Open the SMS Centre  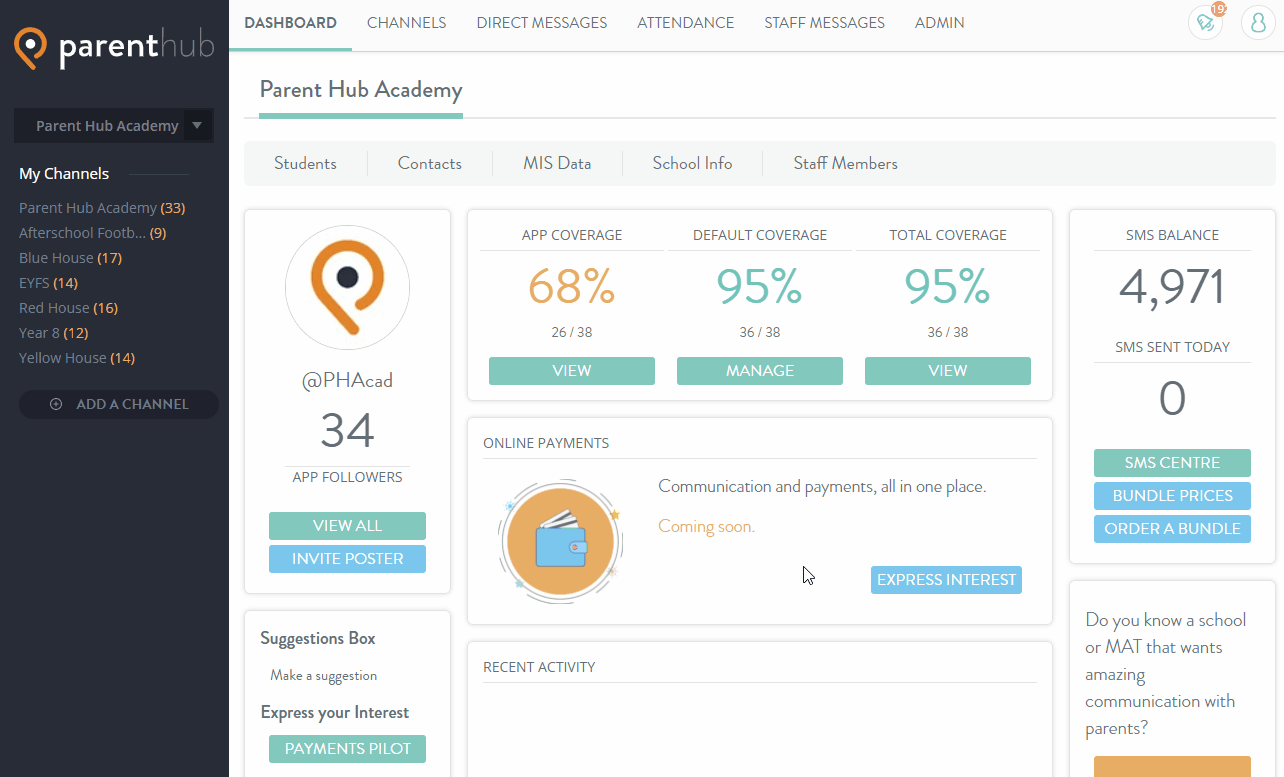[1172, 463]
